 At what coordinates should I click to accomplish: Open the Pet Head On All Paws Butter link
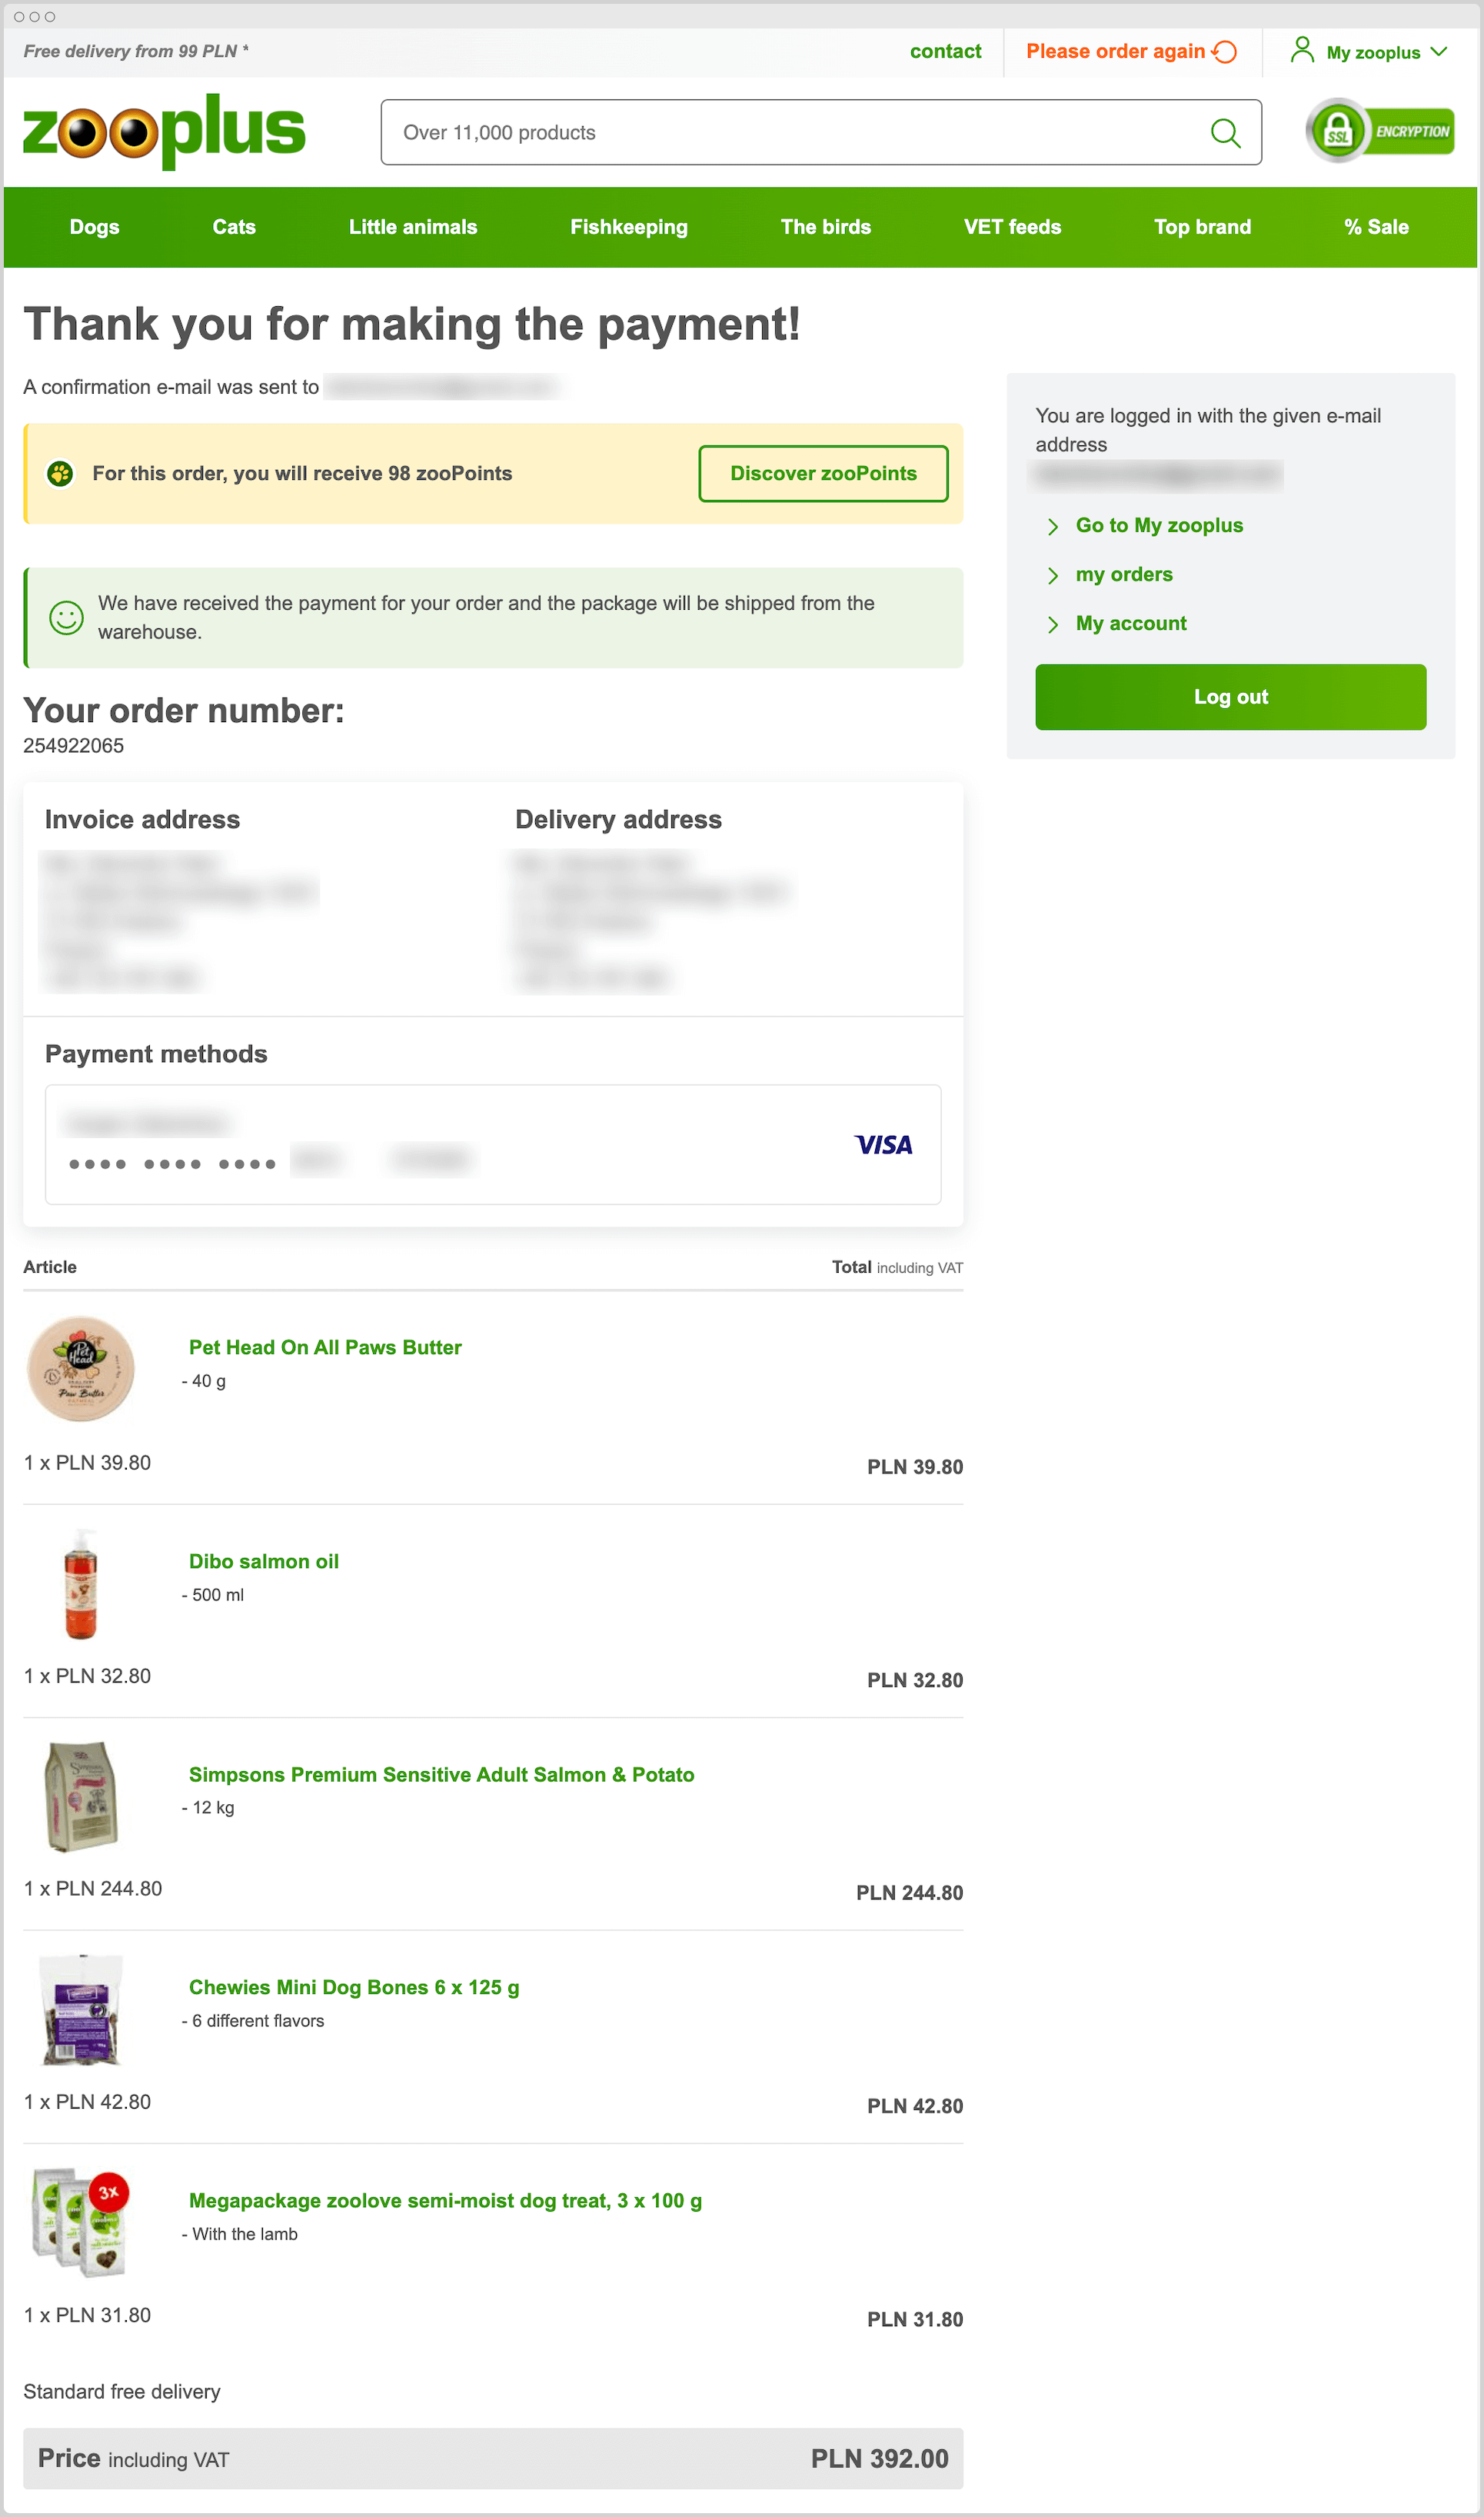(324, 1347)
